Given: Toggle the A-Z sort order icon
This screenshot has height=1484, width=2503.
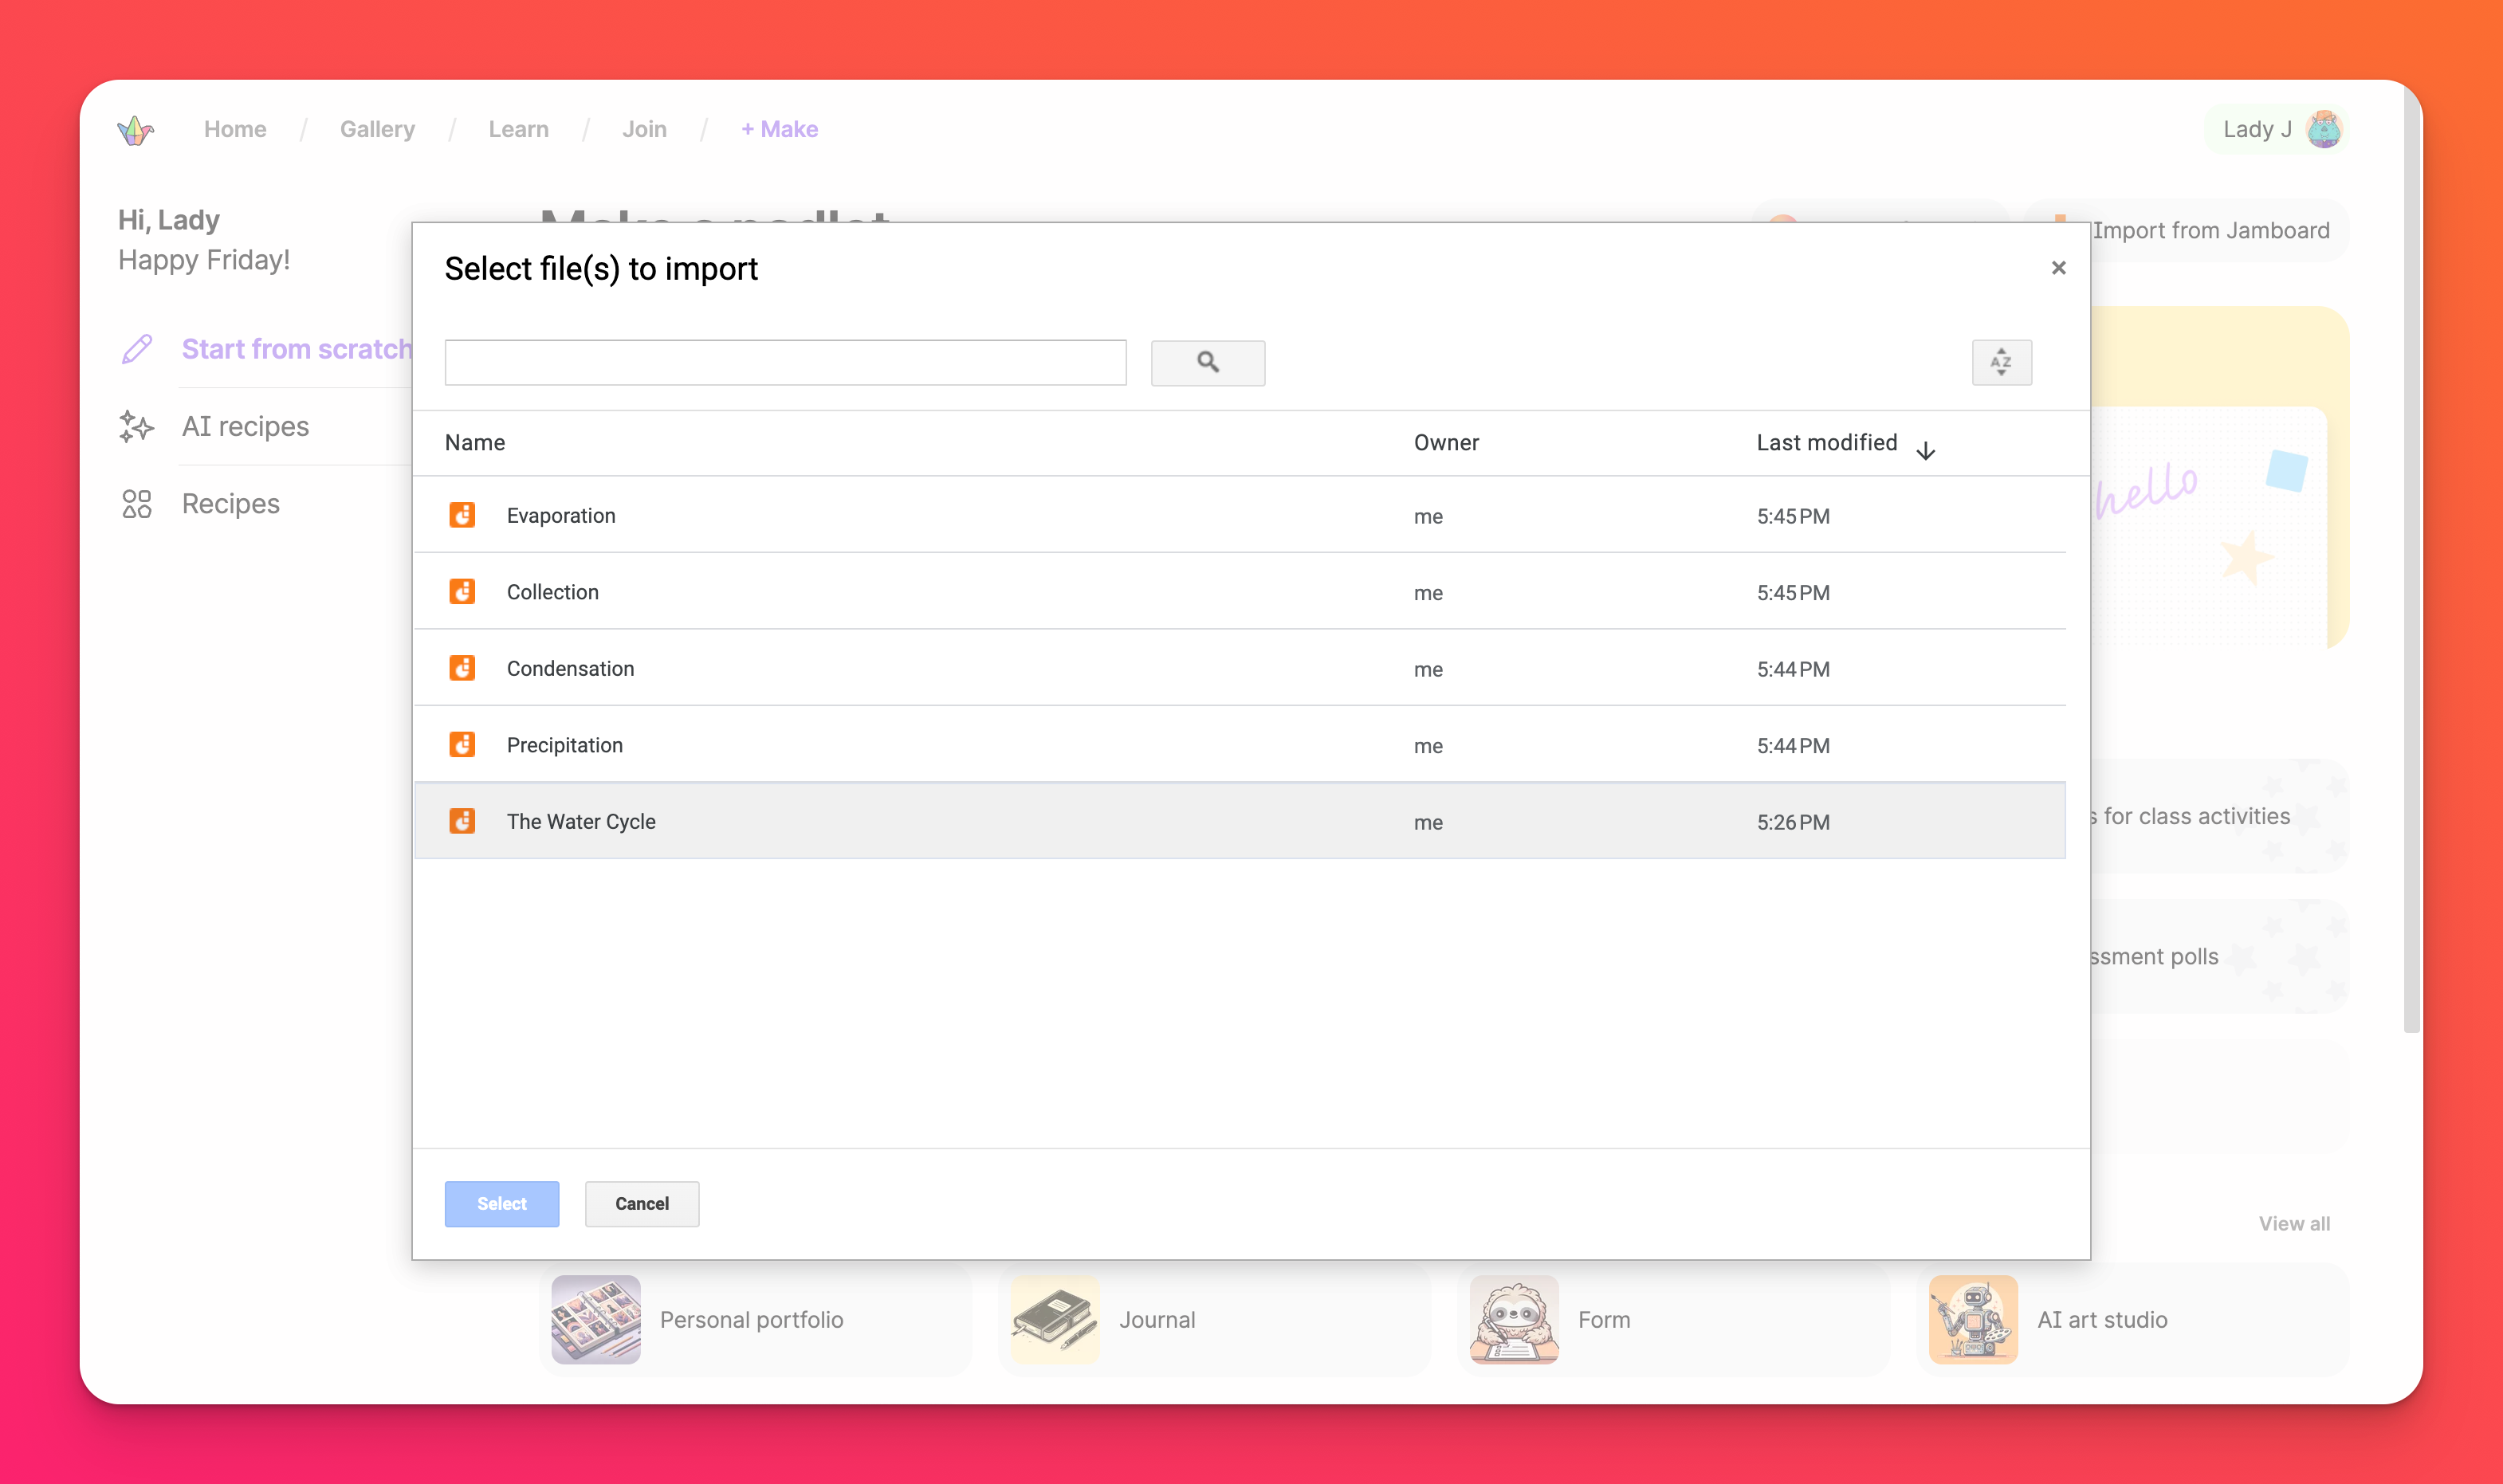Looking at the screenshot, I should pos(2000,362).
